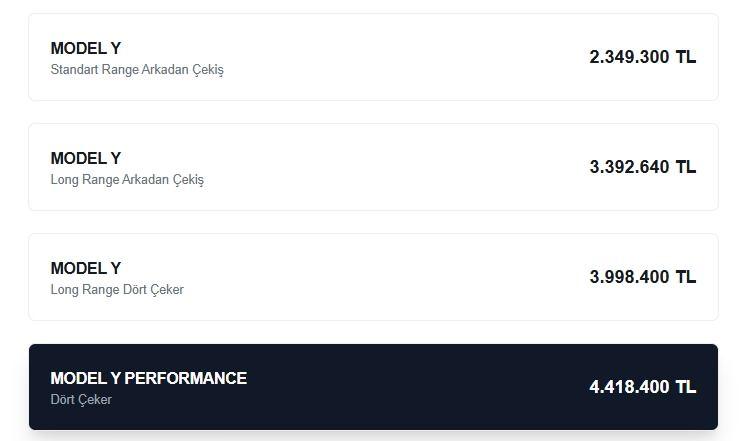This screenshot has height=441, width=743.
Task: Click the 3.392.640 TL price
Action: tap(629, 167)
